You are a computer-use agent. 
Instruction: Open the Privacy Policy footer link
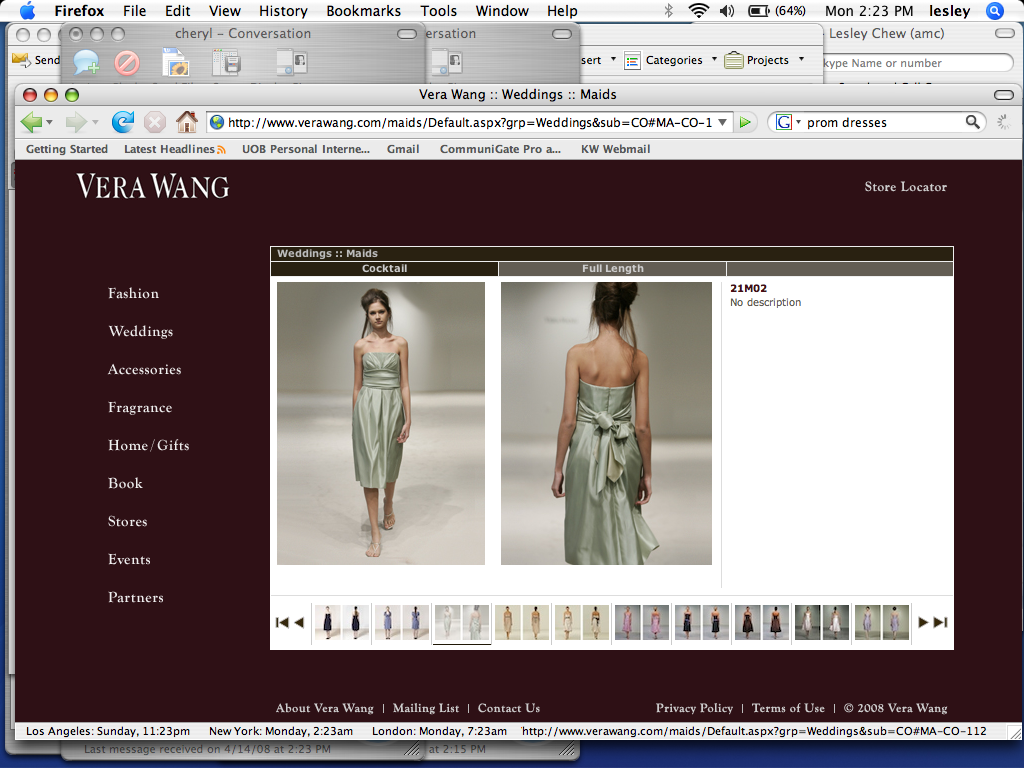click(x=694, y=708)
